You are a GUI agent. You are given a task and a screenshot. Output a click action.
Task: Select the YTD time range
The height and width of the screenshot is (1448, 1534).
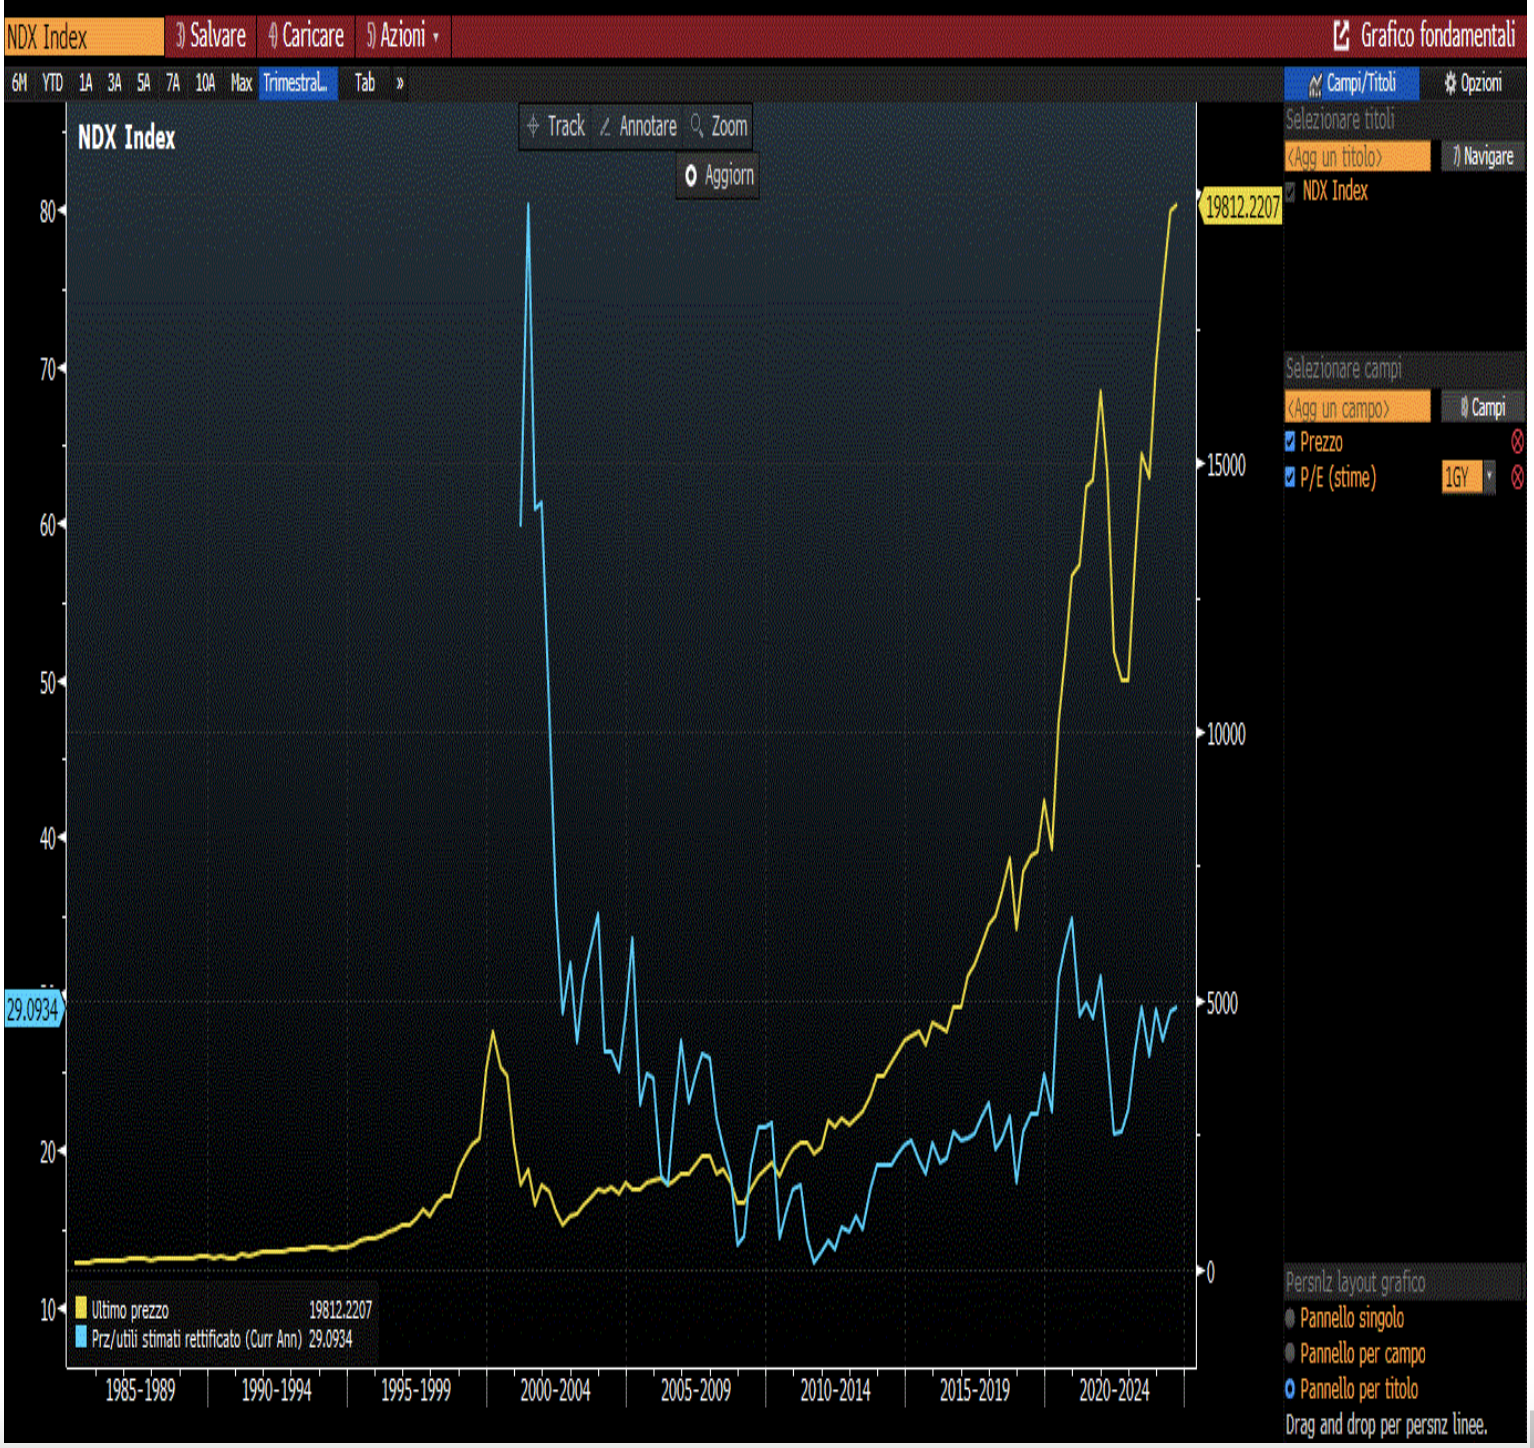(x=52, y=83)
